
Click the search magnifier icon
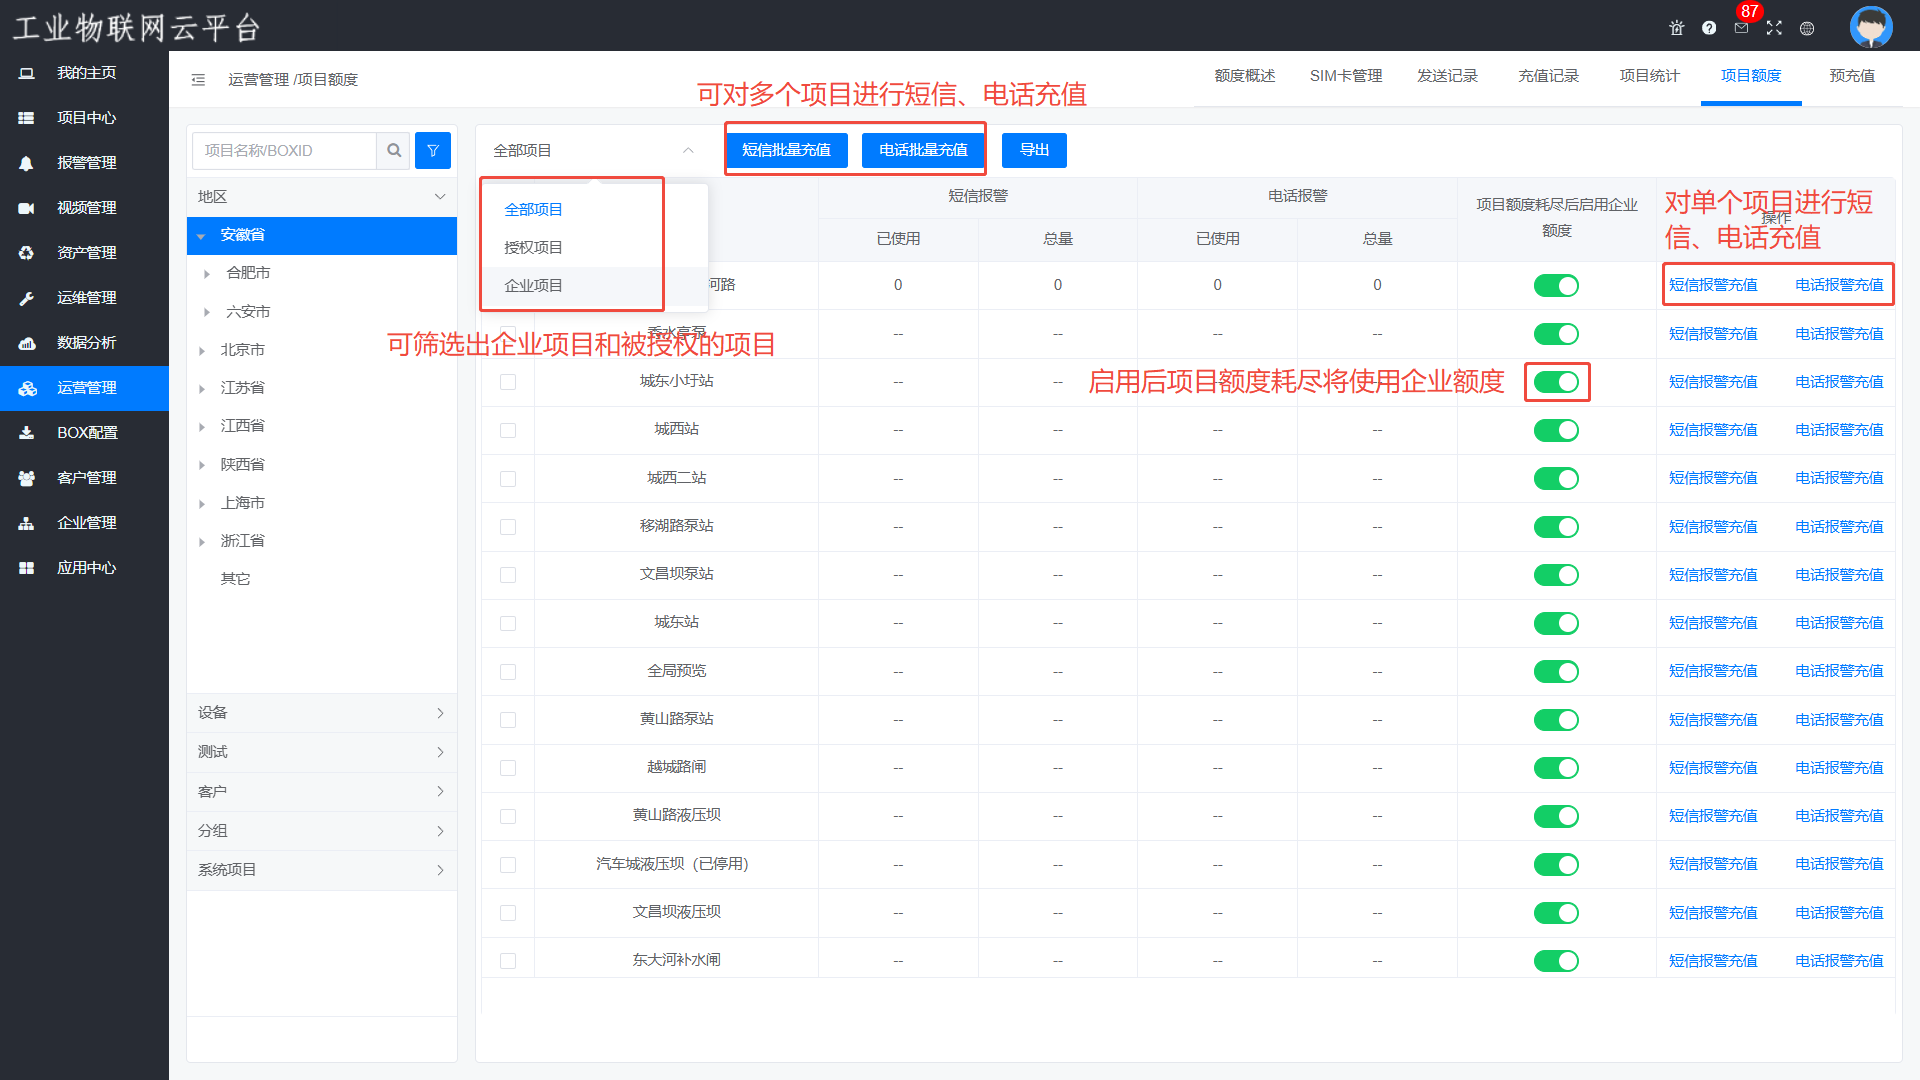(x=394, y=150)
